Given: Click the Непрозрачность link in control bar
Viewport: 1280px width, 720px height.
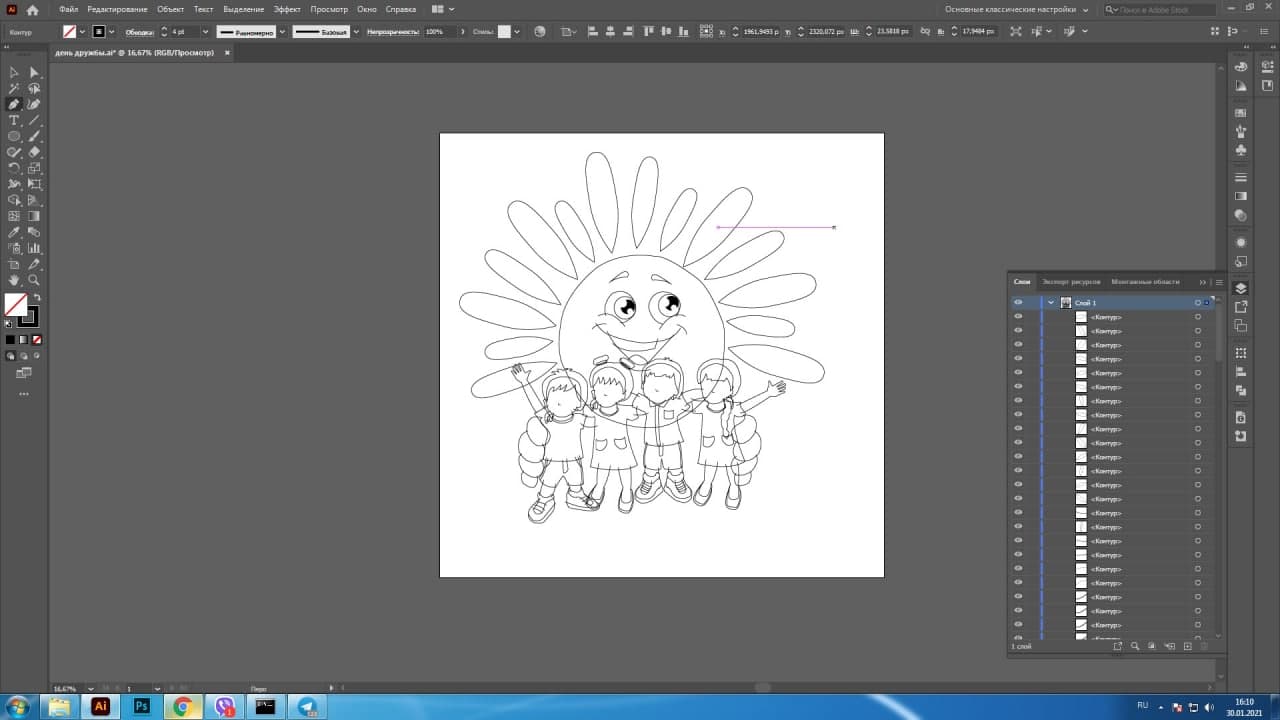Looking at the screenshot, I should (x=391, y=32).
